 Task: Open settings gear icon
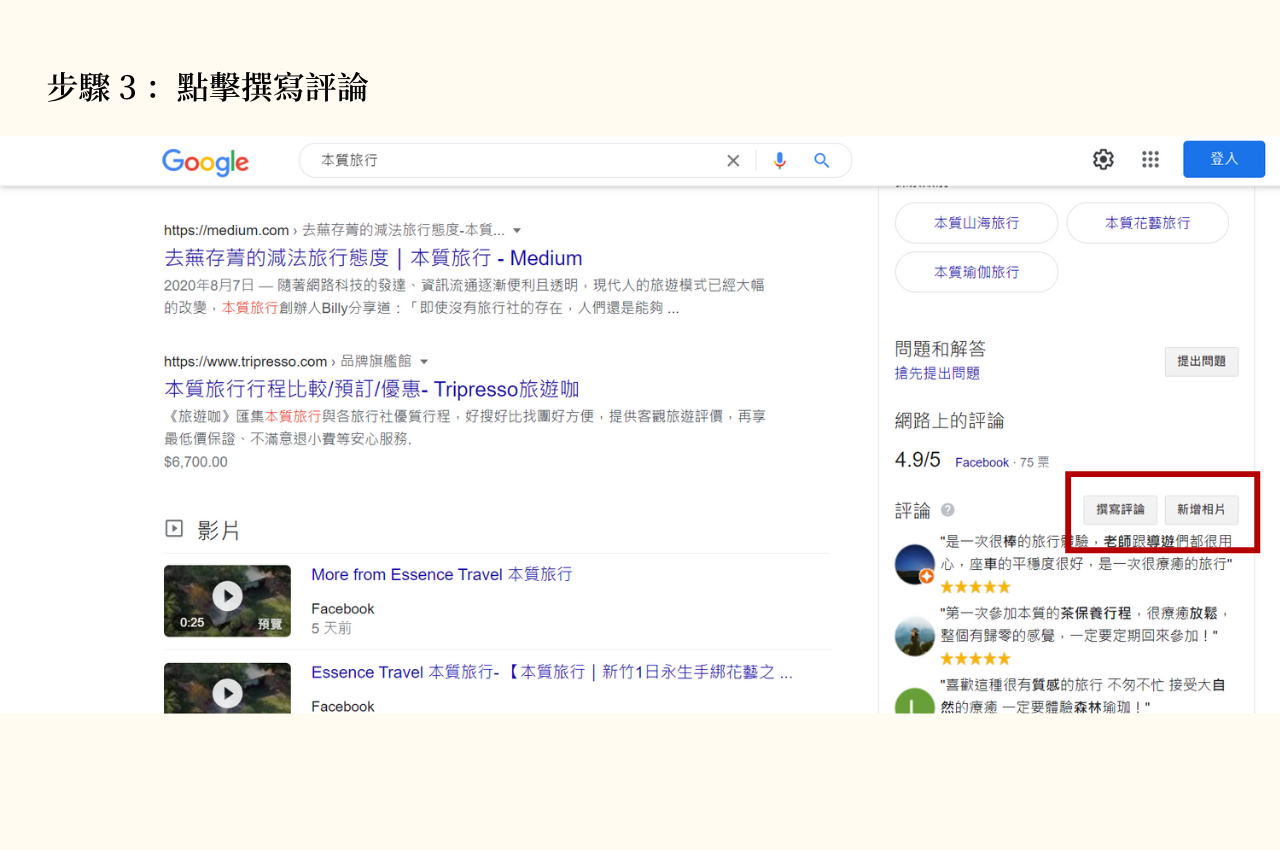click(x=1103, y=160)
